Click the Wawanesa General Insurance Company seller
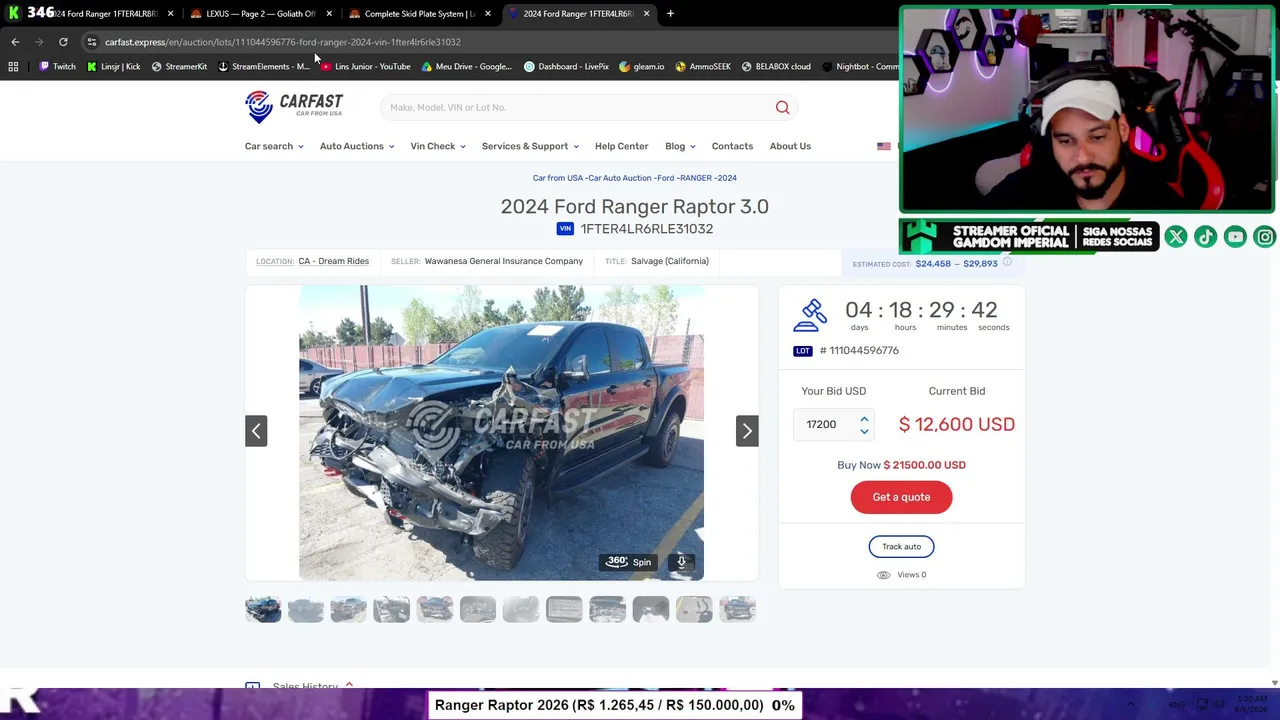Viewport: 1280px width, 720px height. [x=504, y=261]
